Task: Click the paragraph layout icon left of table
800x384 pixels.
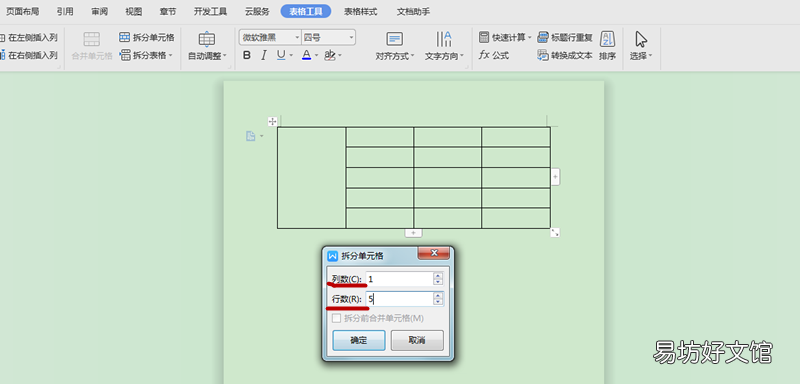Action: 251,136
